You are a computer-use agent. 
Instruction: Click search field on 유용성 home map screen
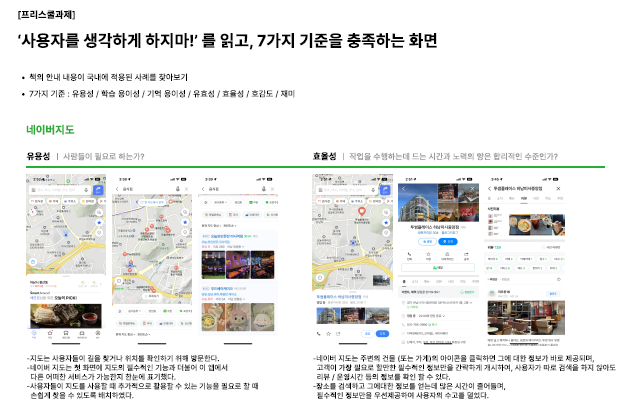click(x=60, y=190)
